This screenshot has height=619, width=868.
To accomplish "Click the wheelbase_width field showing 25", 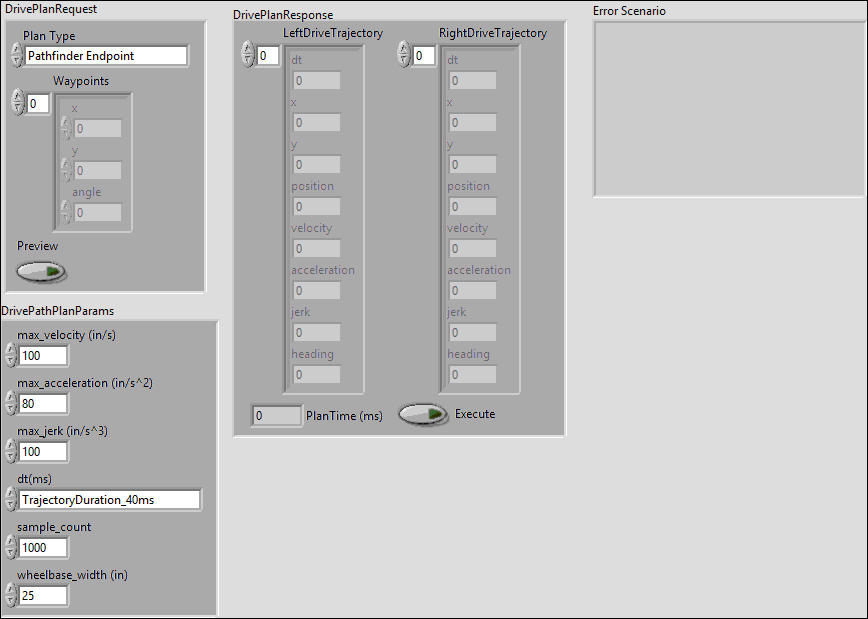I will 43,596.
